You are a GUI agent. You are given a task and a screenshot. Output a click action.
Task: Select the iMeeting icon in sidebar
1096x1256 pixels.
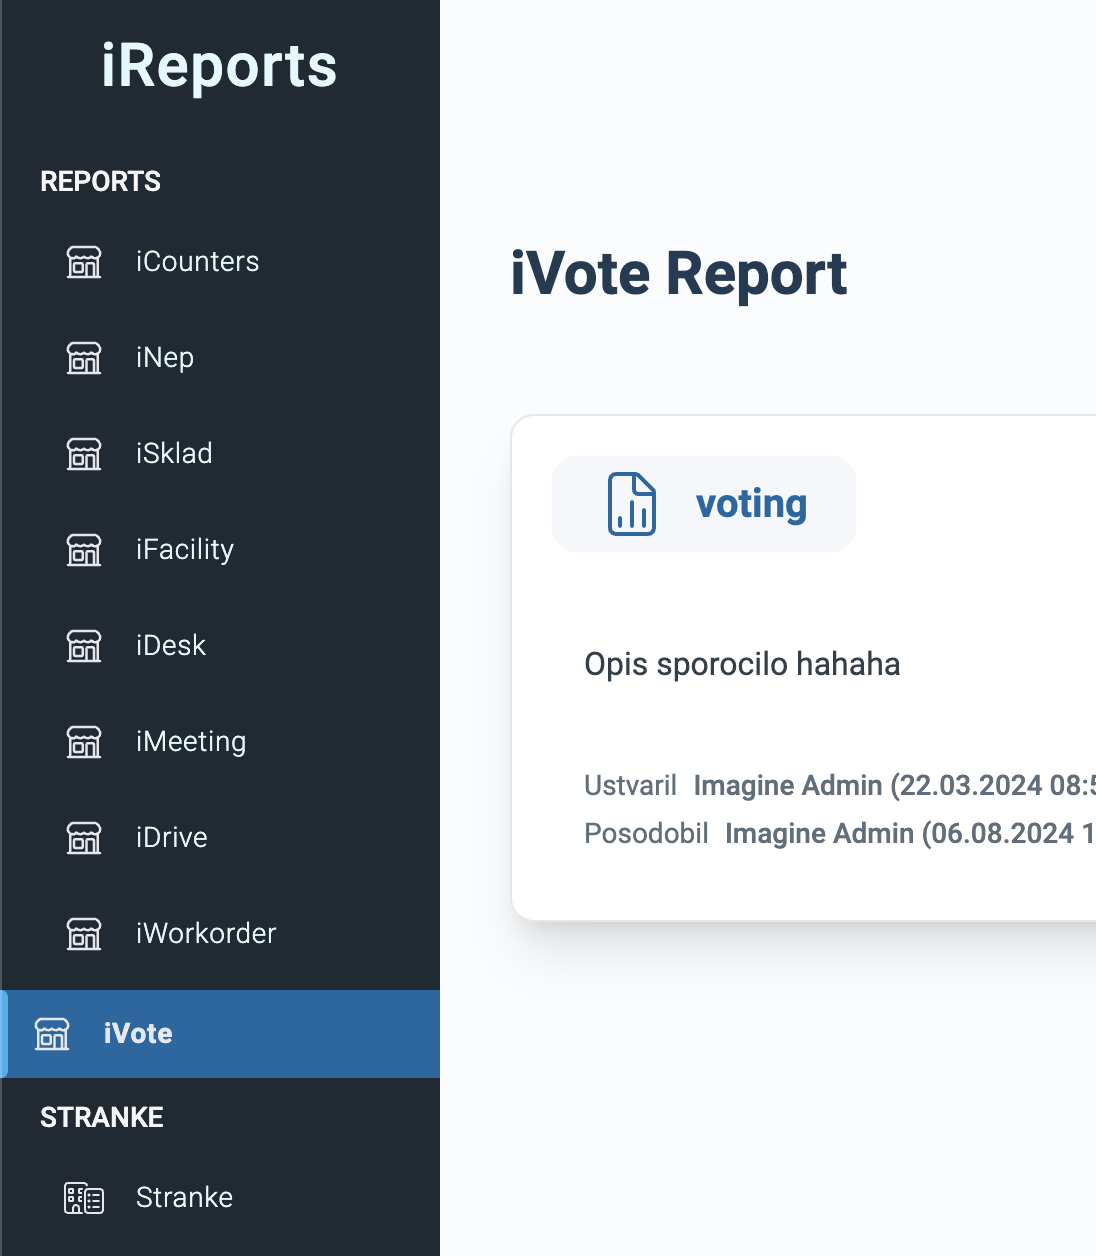(83, 742)
